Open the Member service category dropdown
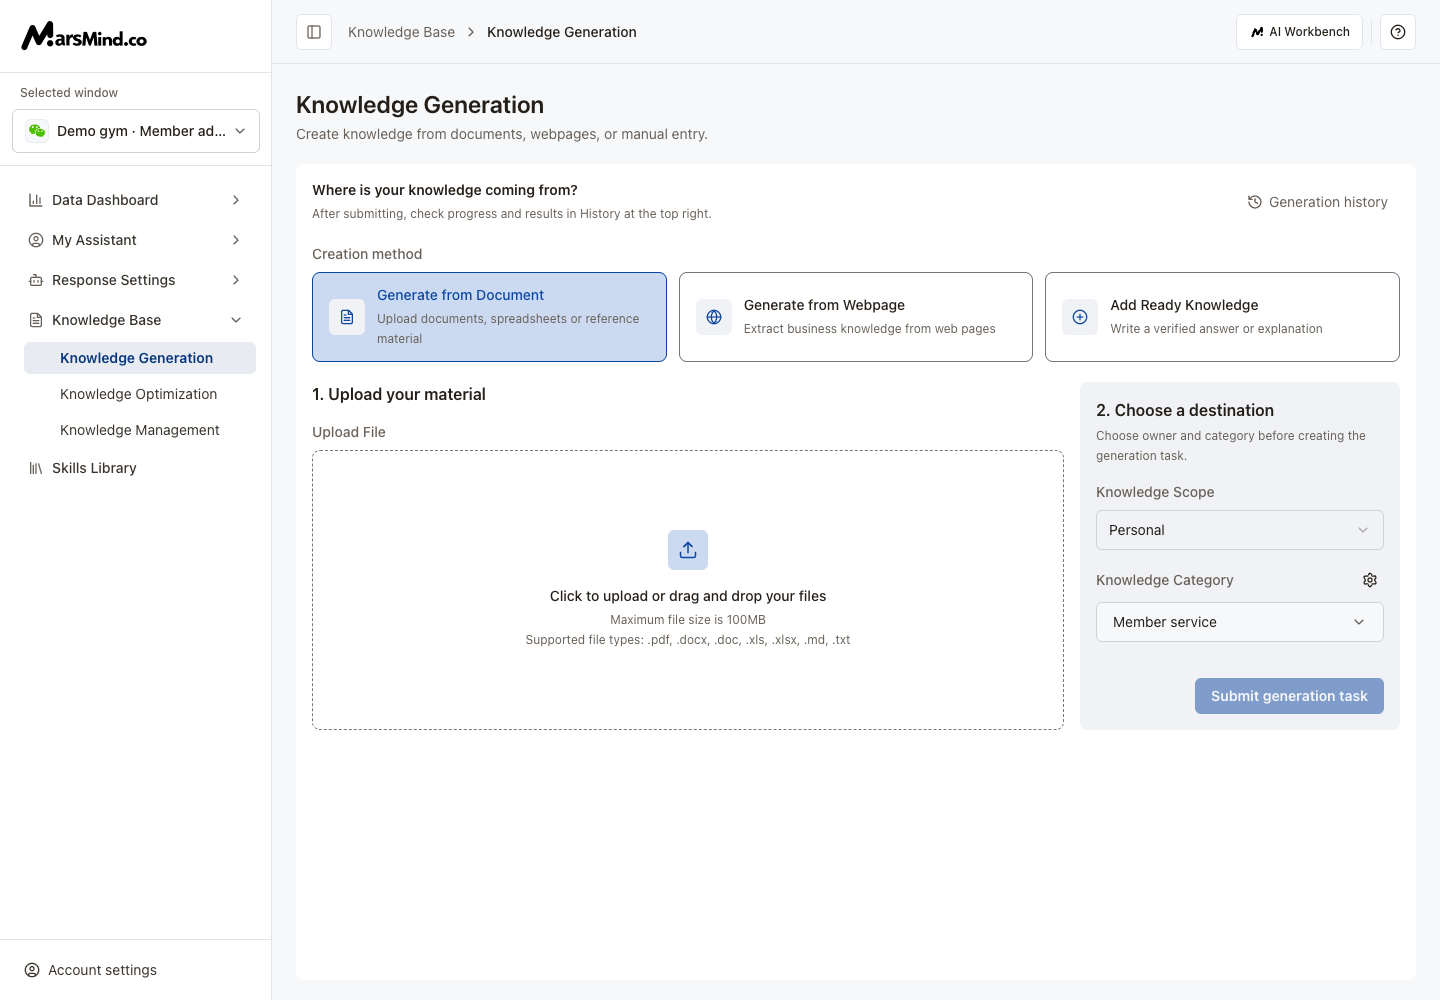Viewport: 1440px width, 1000px height. tap(1240, 622)
